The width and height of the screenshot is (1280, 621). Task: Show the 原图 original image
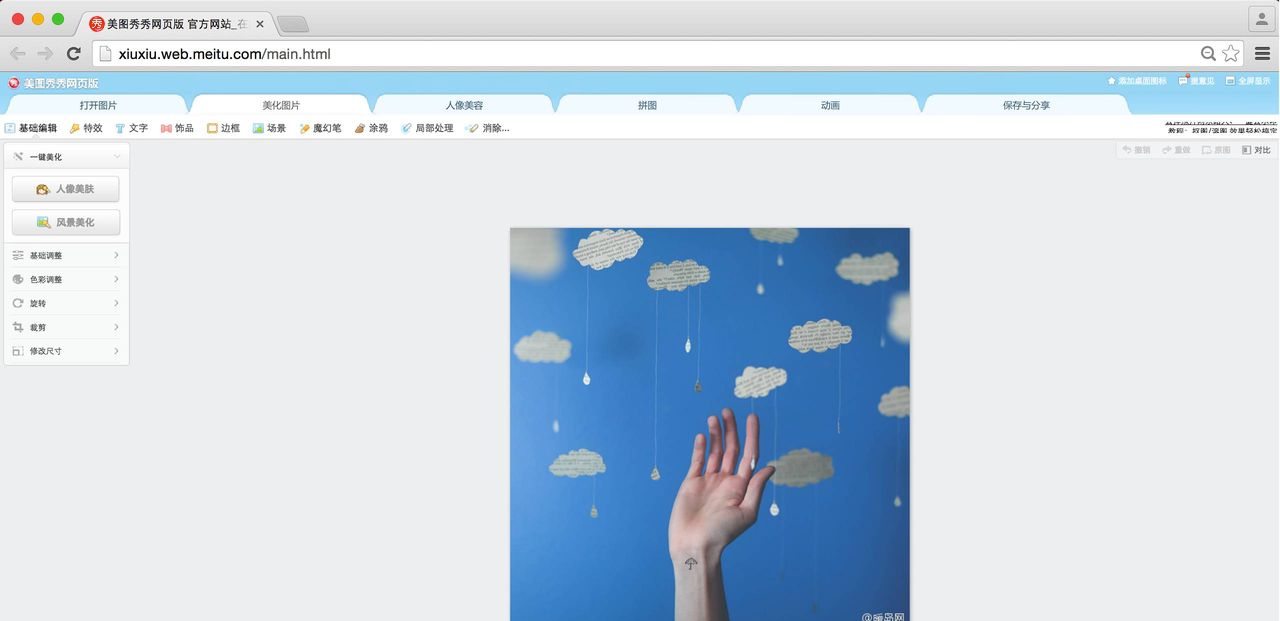point(1216,150)
